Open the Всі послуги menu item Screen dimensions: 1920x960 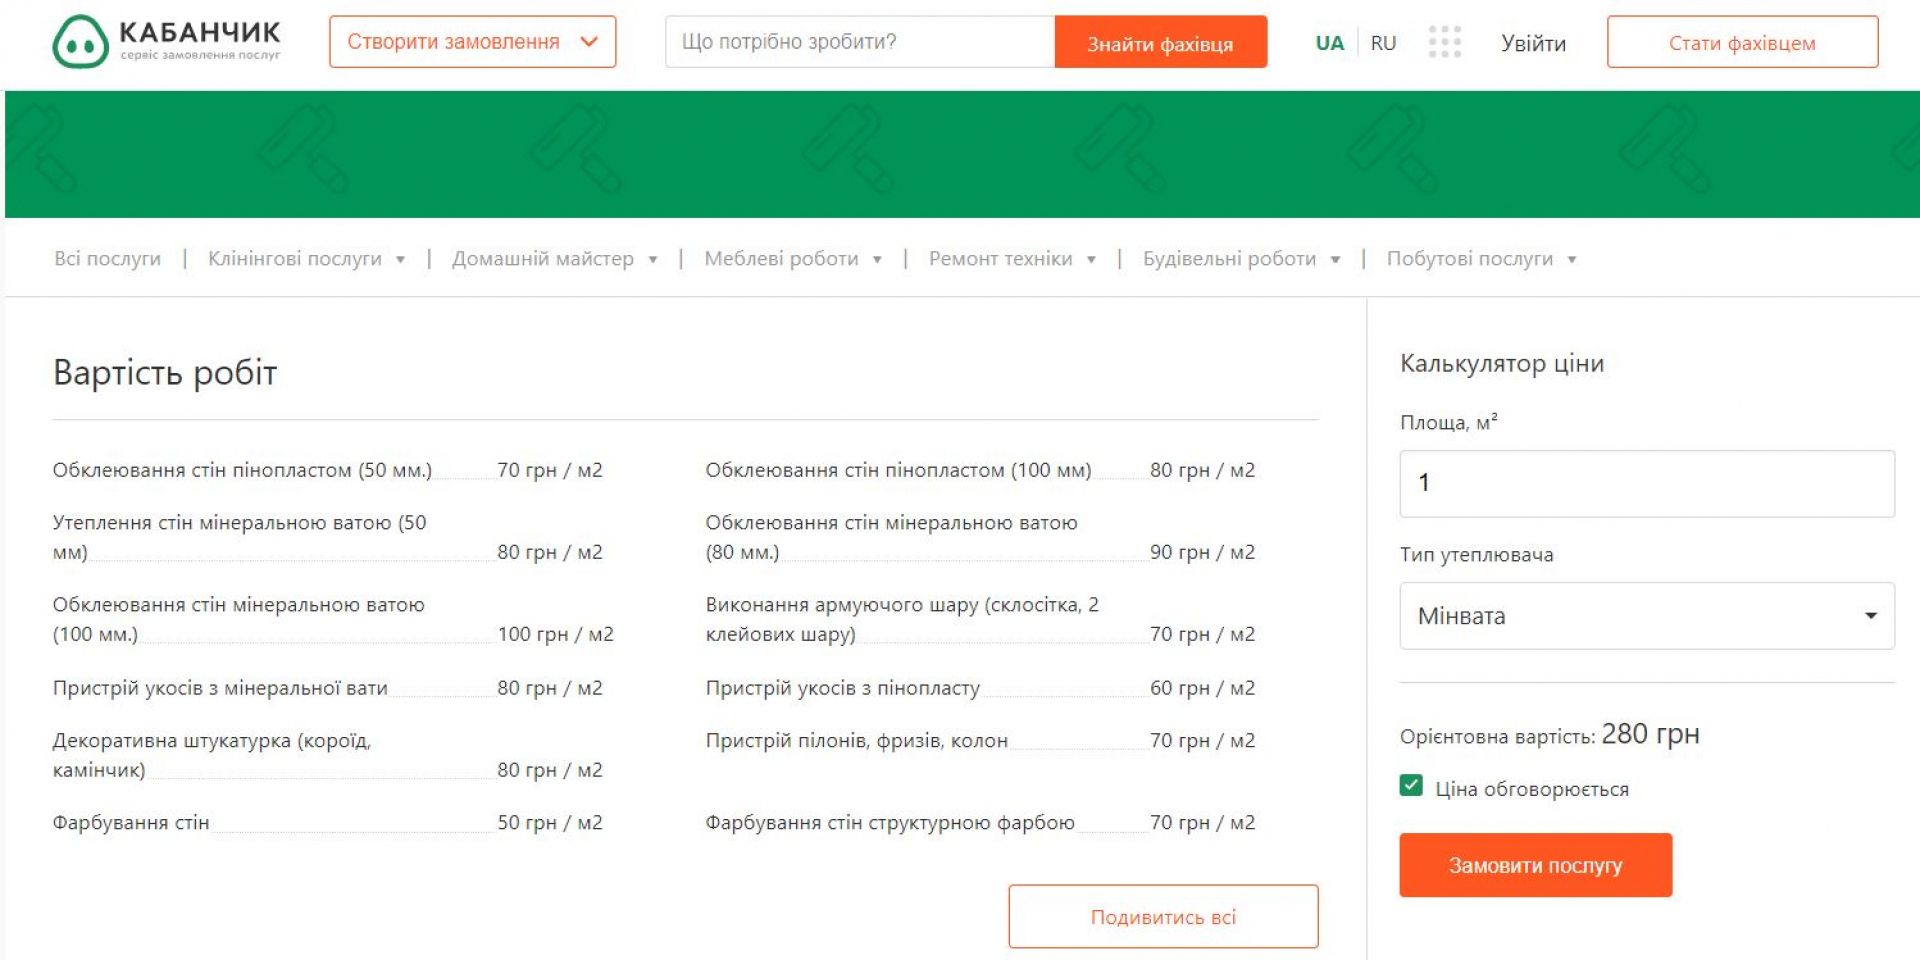pyautogui.click(x=107, y=259)
